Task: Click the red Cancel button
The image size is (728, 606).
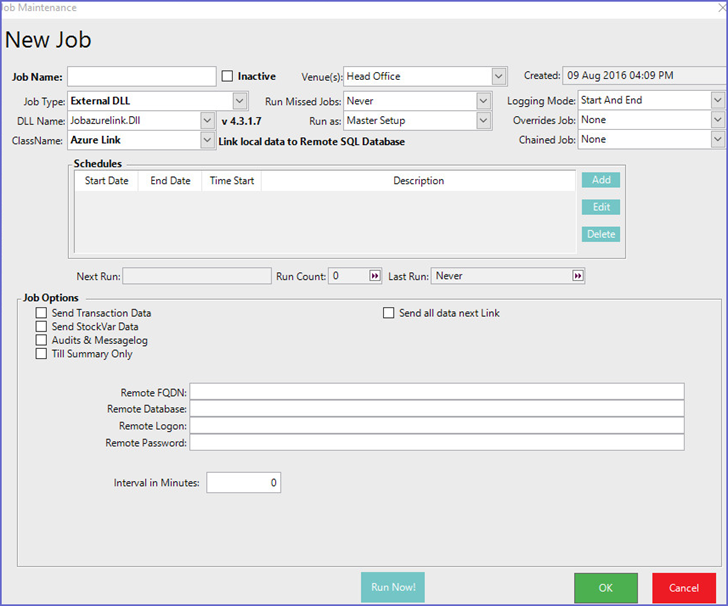Action: click(684, 588)
